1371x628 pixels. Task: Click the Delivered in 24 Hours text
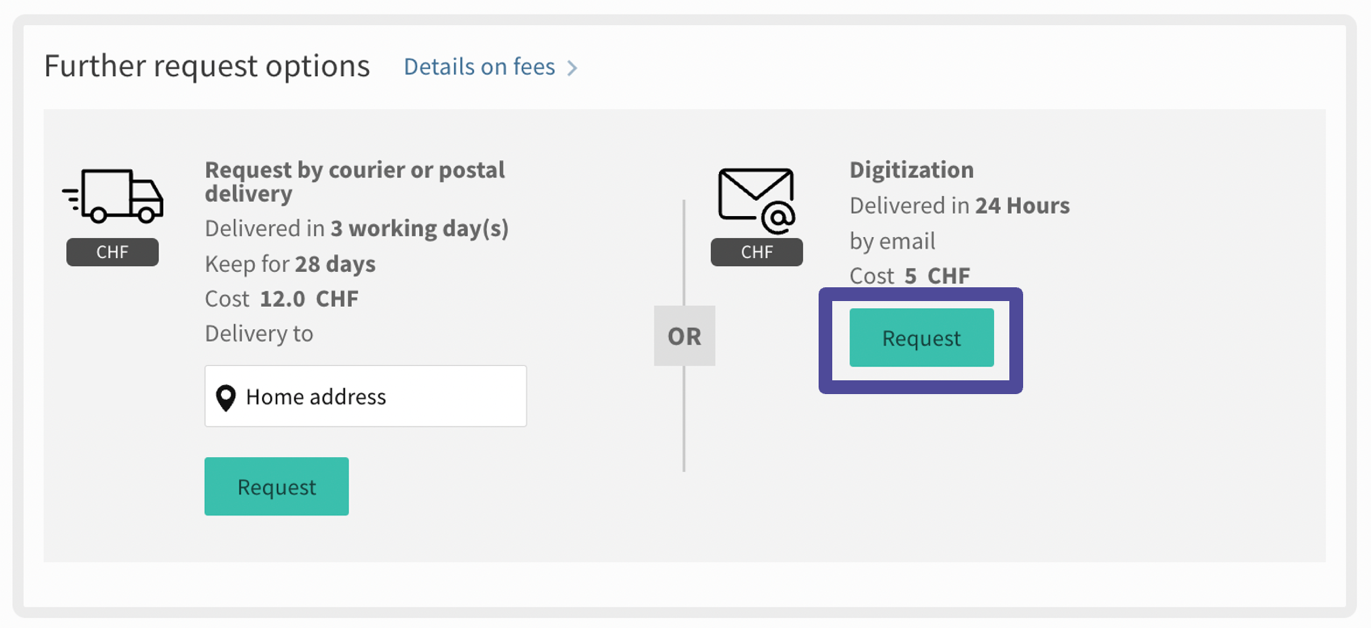[x=959, y=206]
